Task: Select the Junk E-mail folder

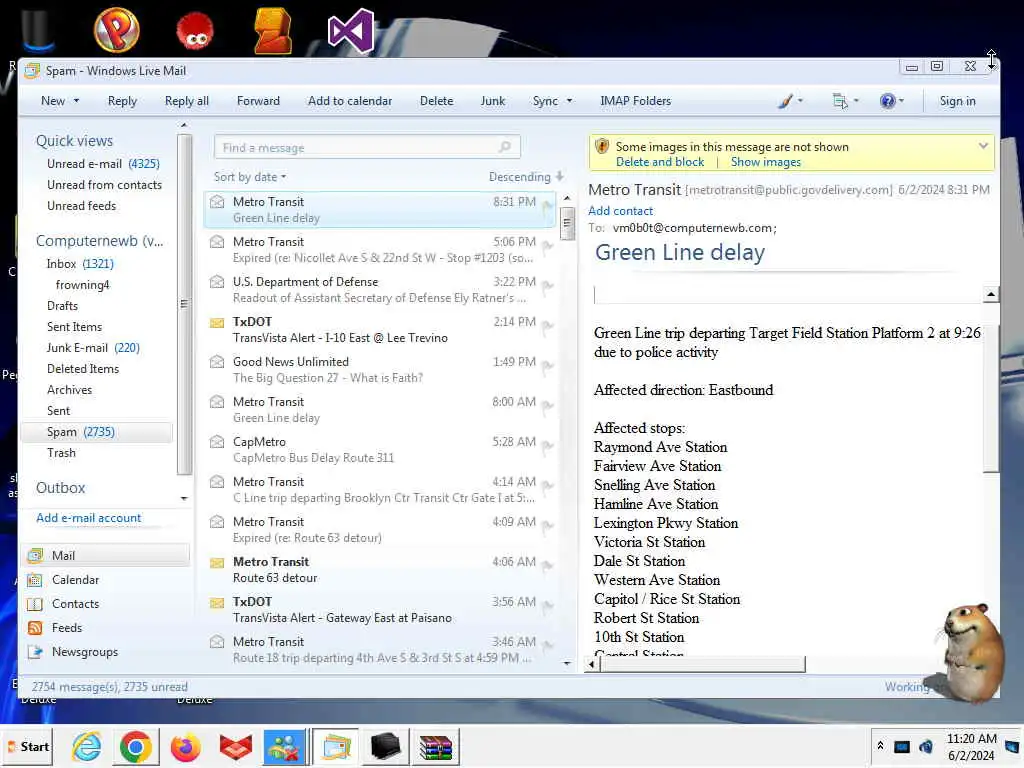Action: click(93, 348)
